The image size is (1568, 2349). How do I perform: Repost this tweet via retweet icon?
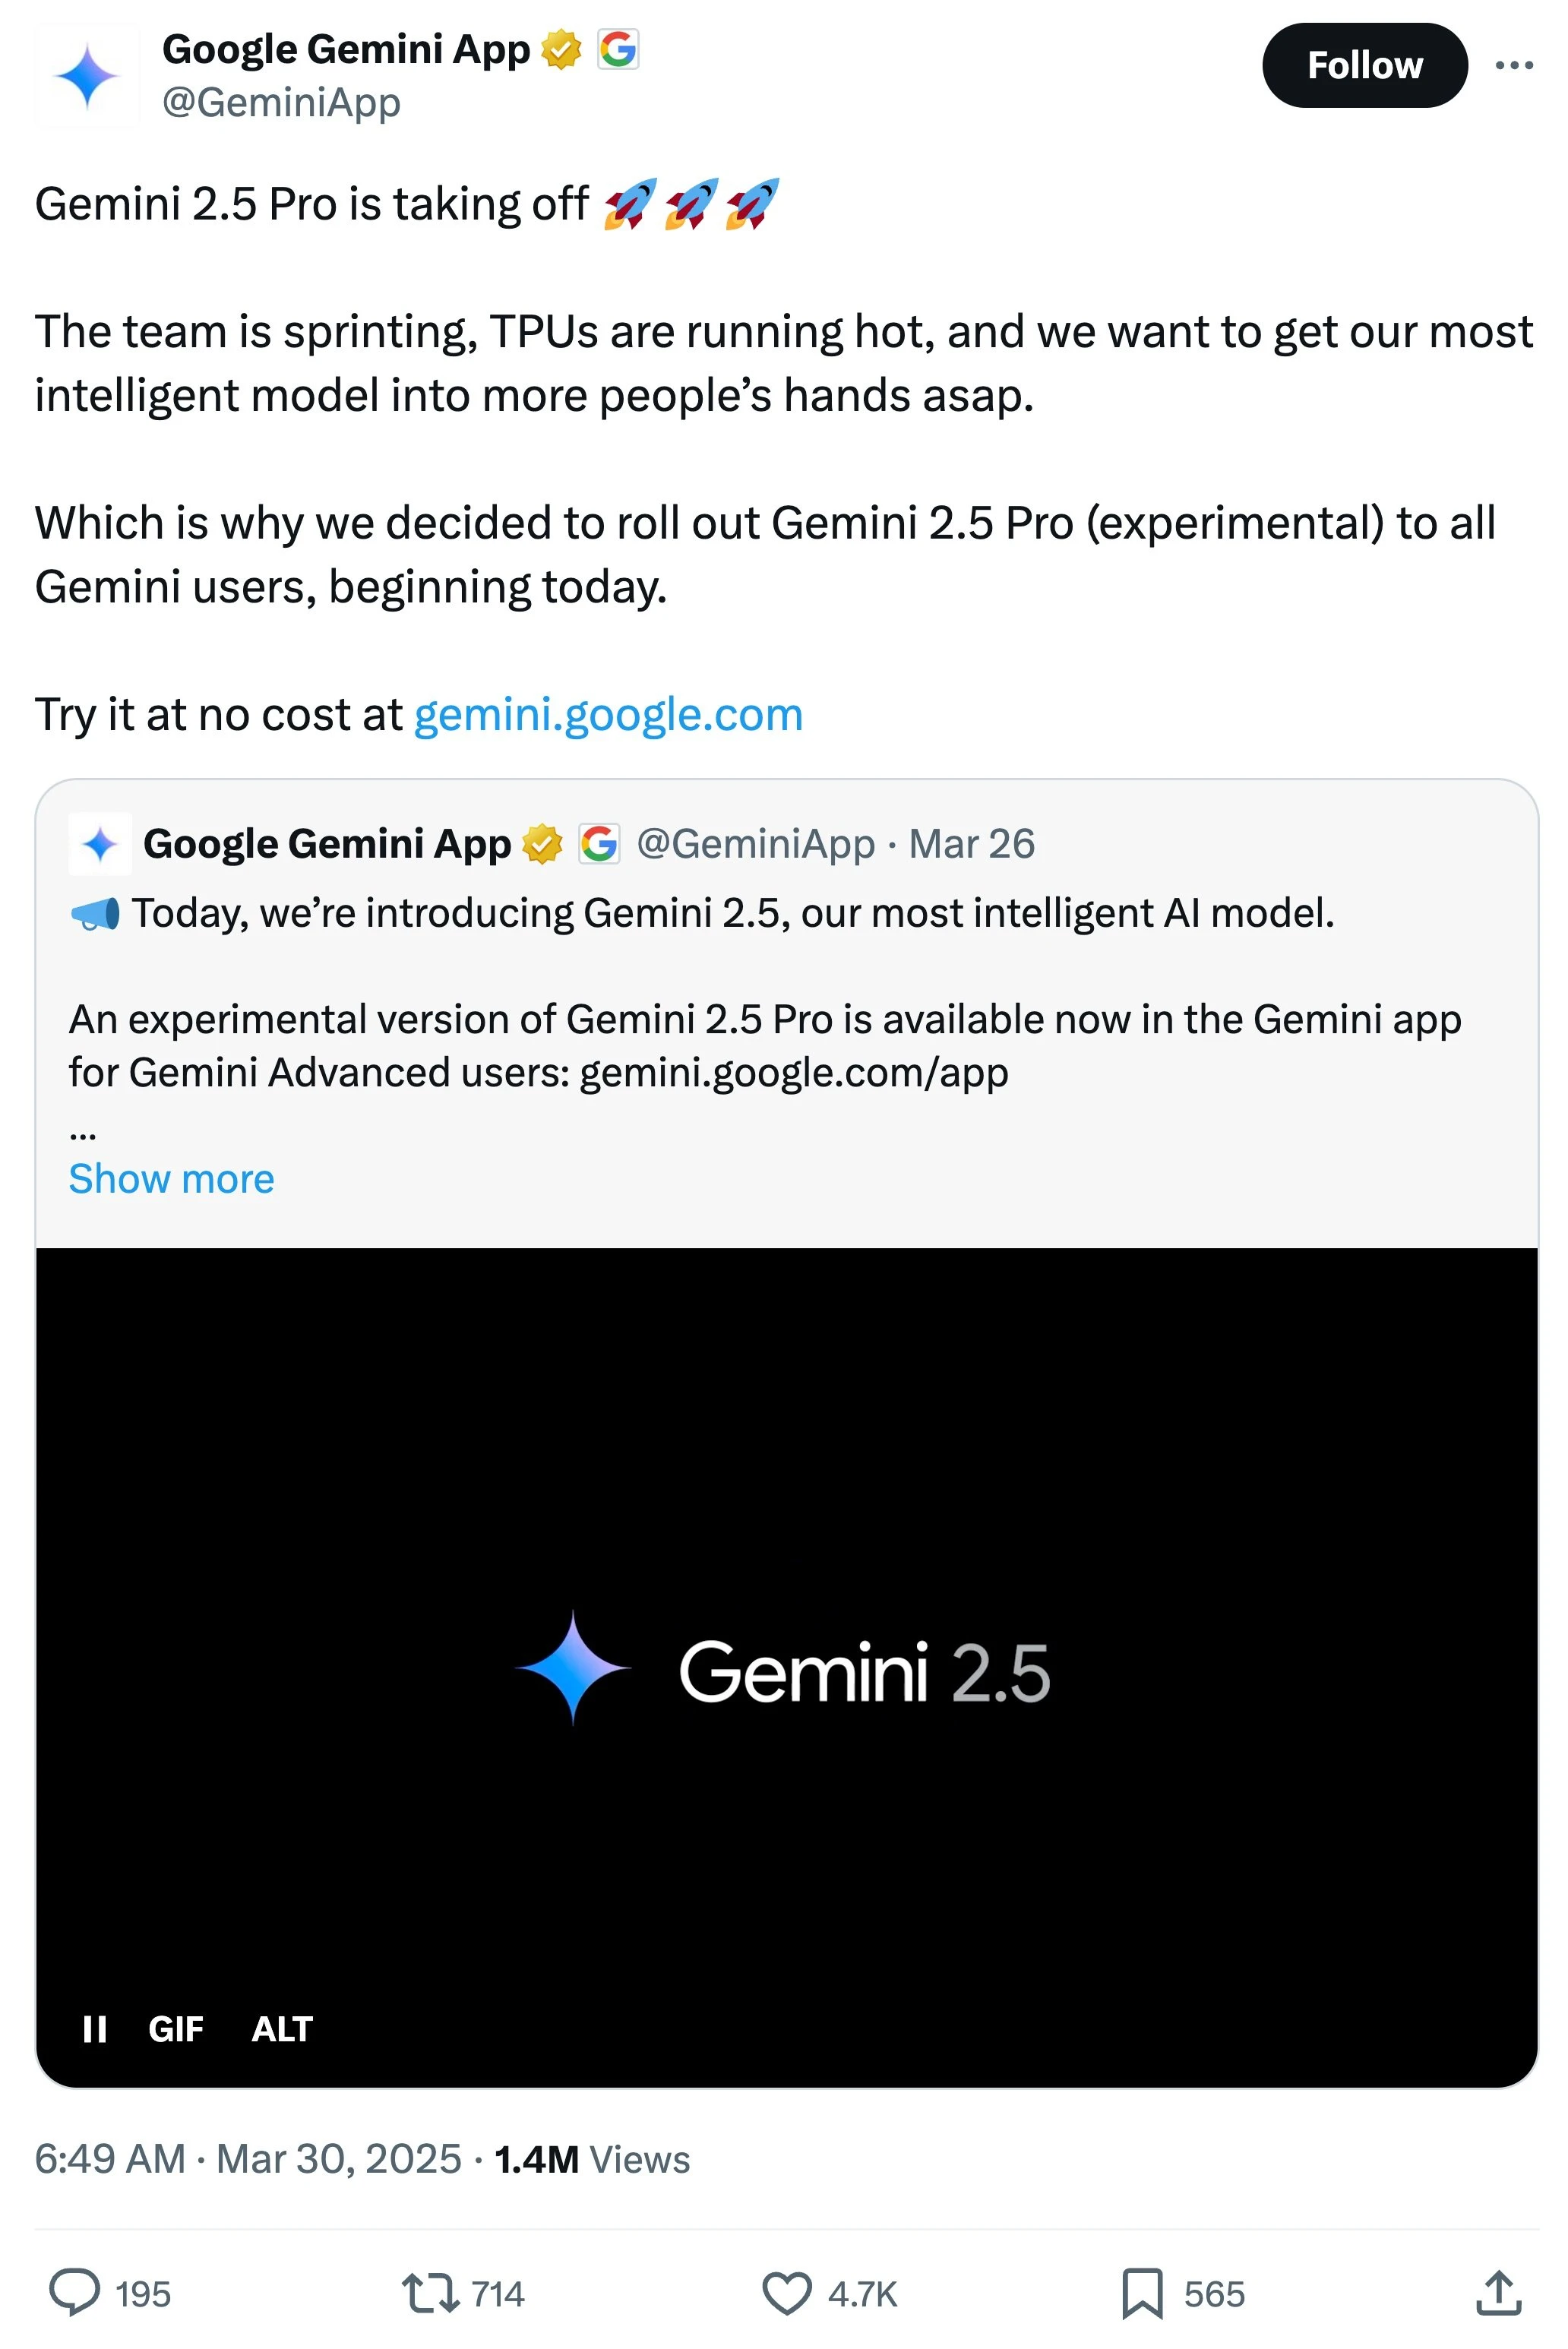click(430, 2293)
